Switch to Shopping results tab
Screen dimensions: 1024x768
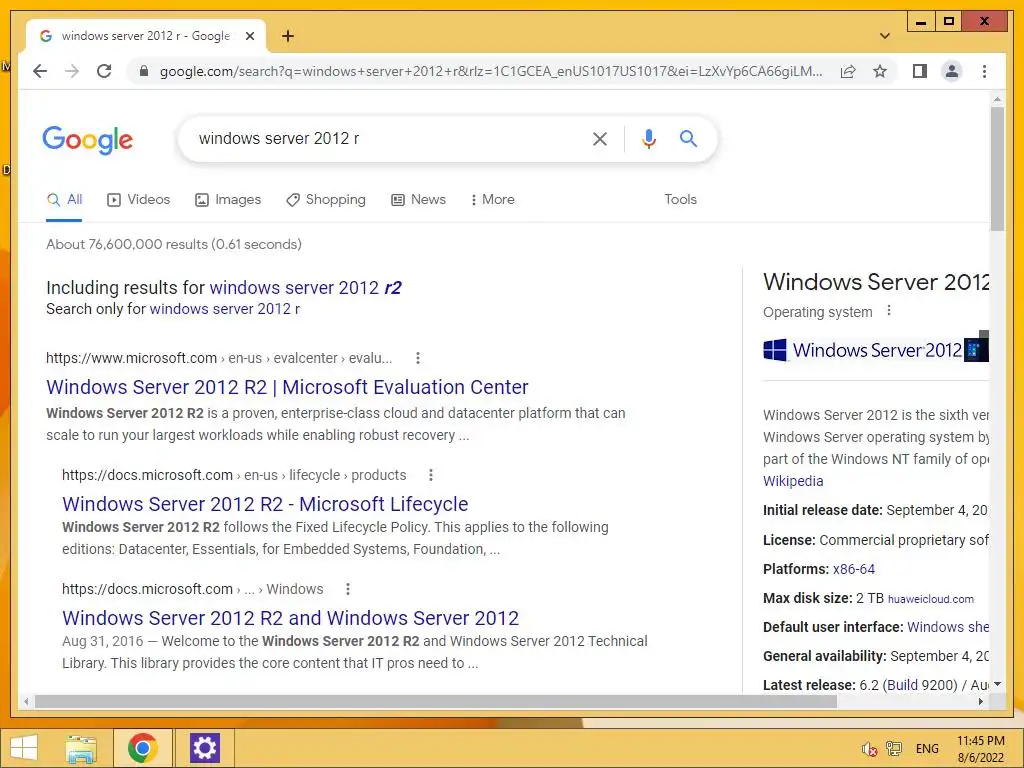click(326, 200)
